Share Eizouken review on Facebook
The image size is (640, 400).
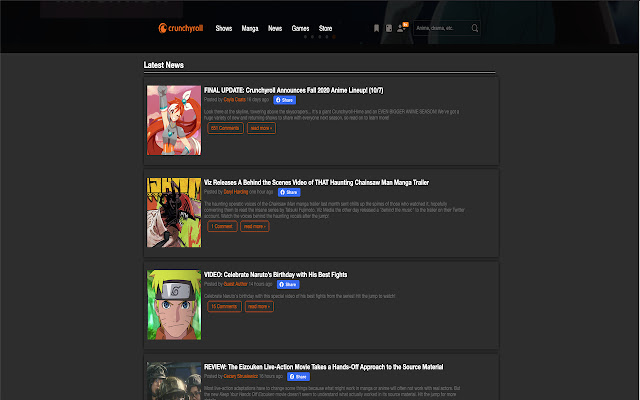click(x=298, y=377)
